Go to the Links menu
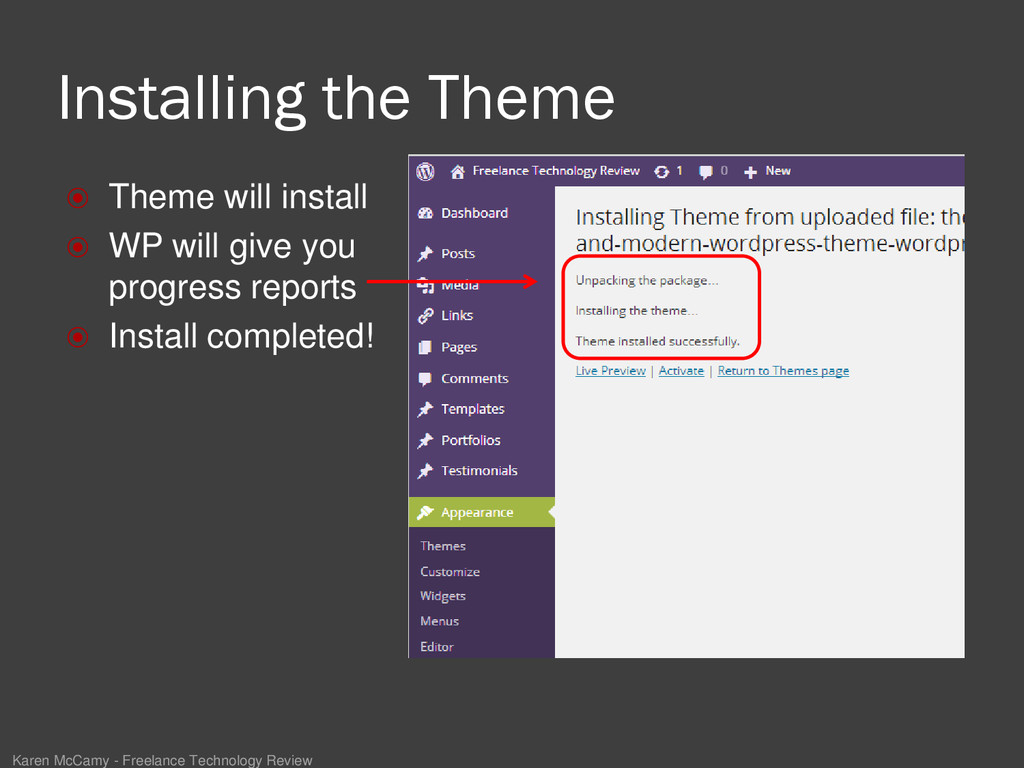The image size is (1024, 768). pyautogui.click(x=456, y=315)
